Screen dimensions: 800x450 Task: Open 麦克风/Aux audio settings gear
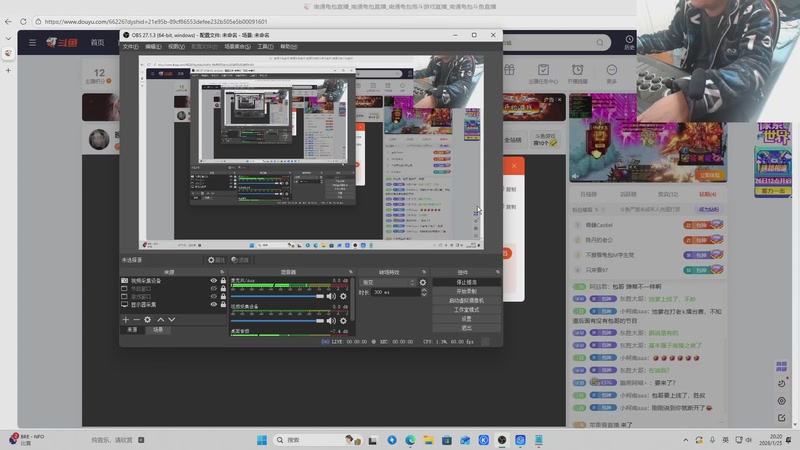[x=343, y=296]
